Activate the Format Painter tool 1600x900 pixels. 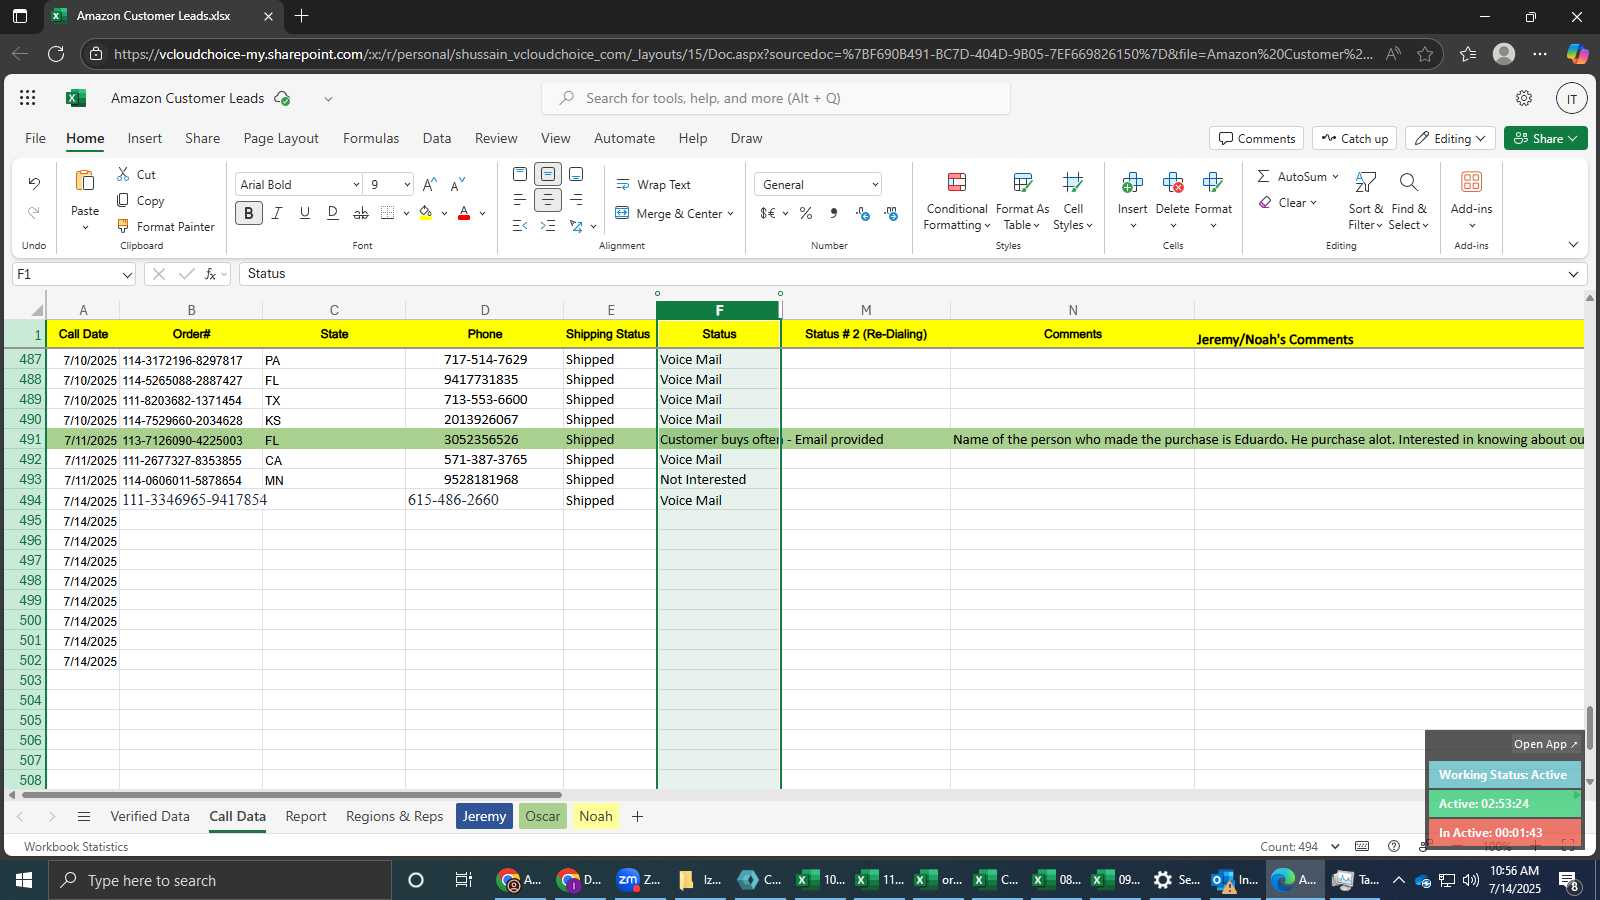(166, 226)
